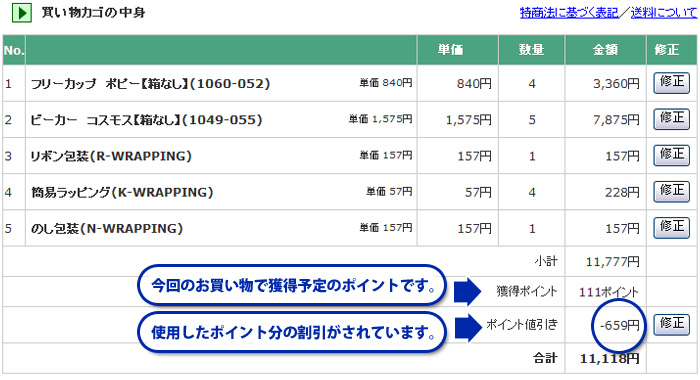Click the blue arrow pointing to 獲得ポイント

467,291
